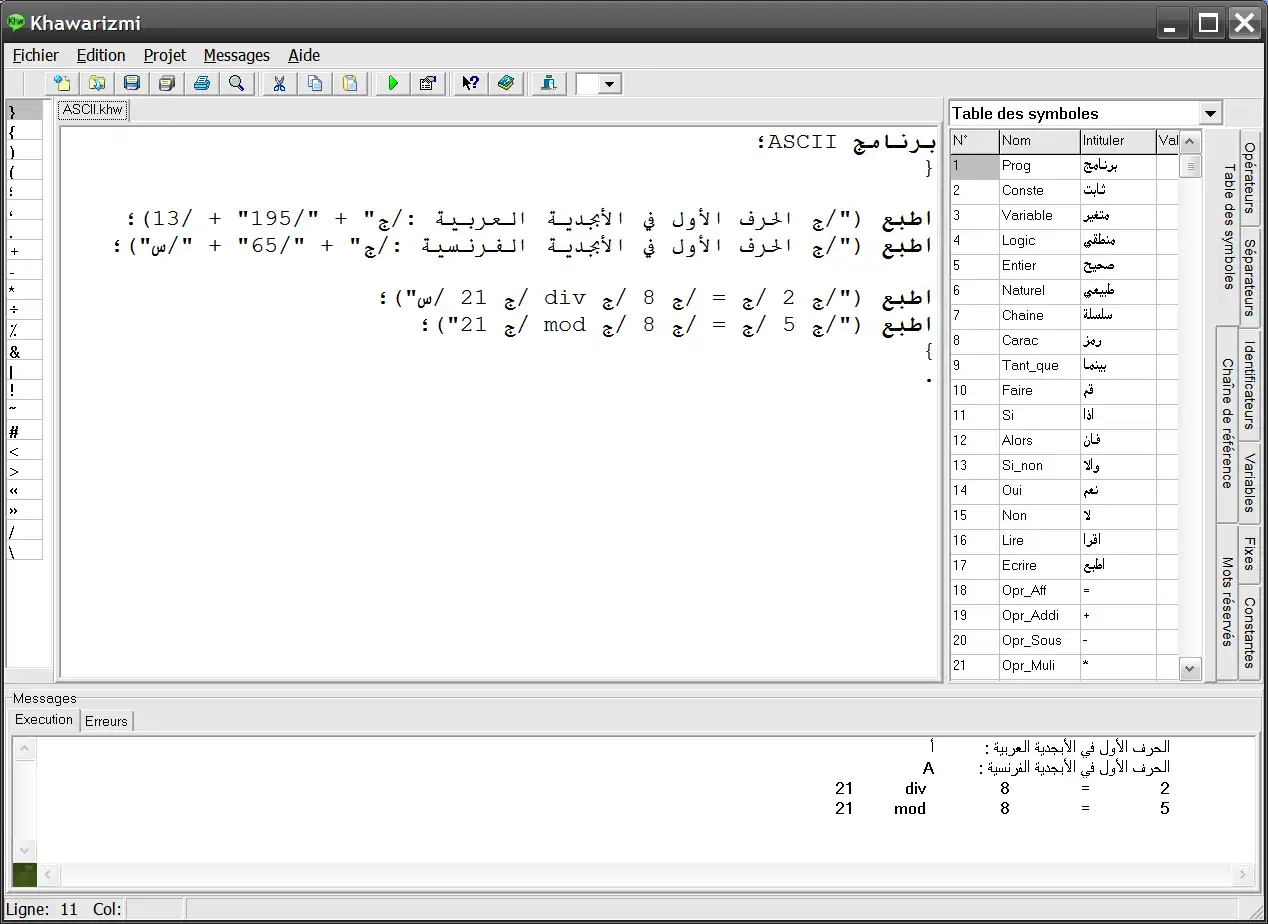Switch to the Execution tab
1268x924 pixels.
click(x=44, y=719)
